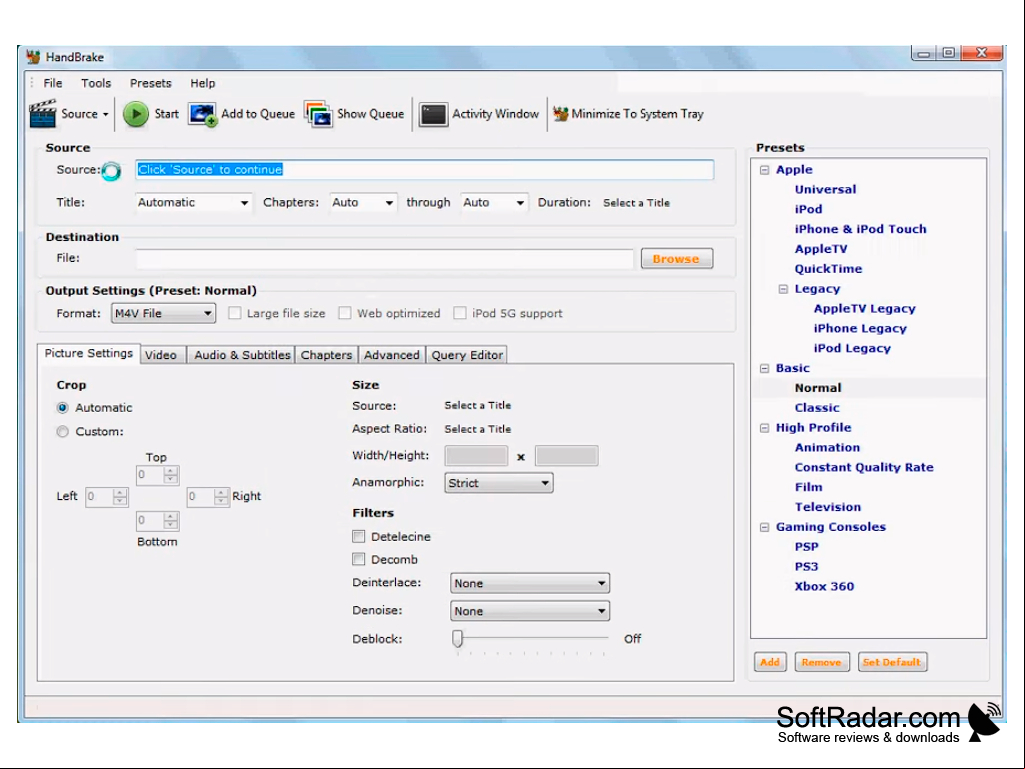The height and width of the screenshot is (769, 1025).
Task: Enable the Decomb filter checkbox
Action: [358, 559]
